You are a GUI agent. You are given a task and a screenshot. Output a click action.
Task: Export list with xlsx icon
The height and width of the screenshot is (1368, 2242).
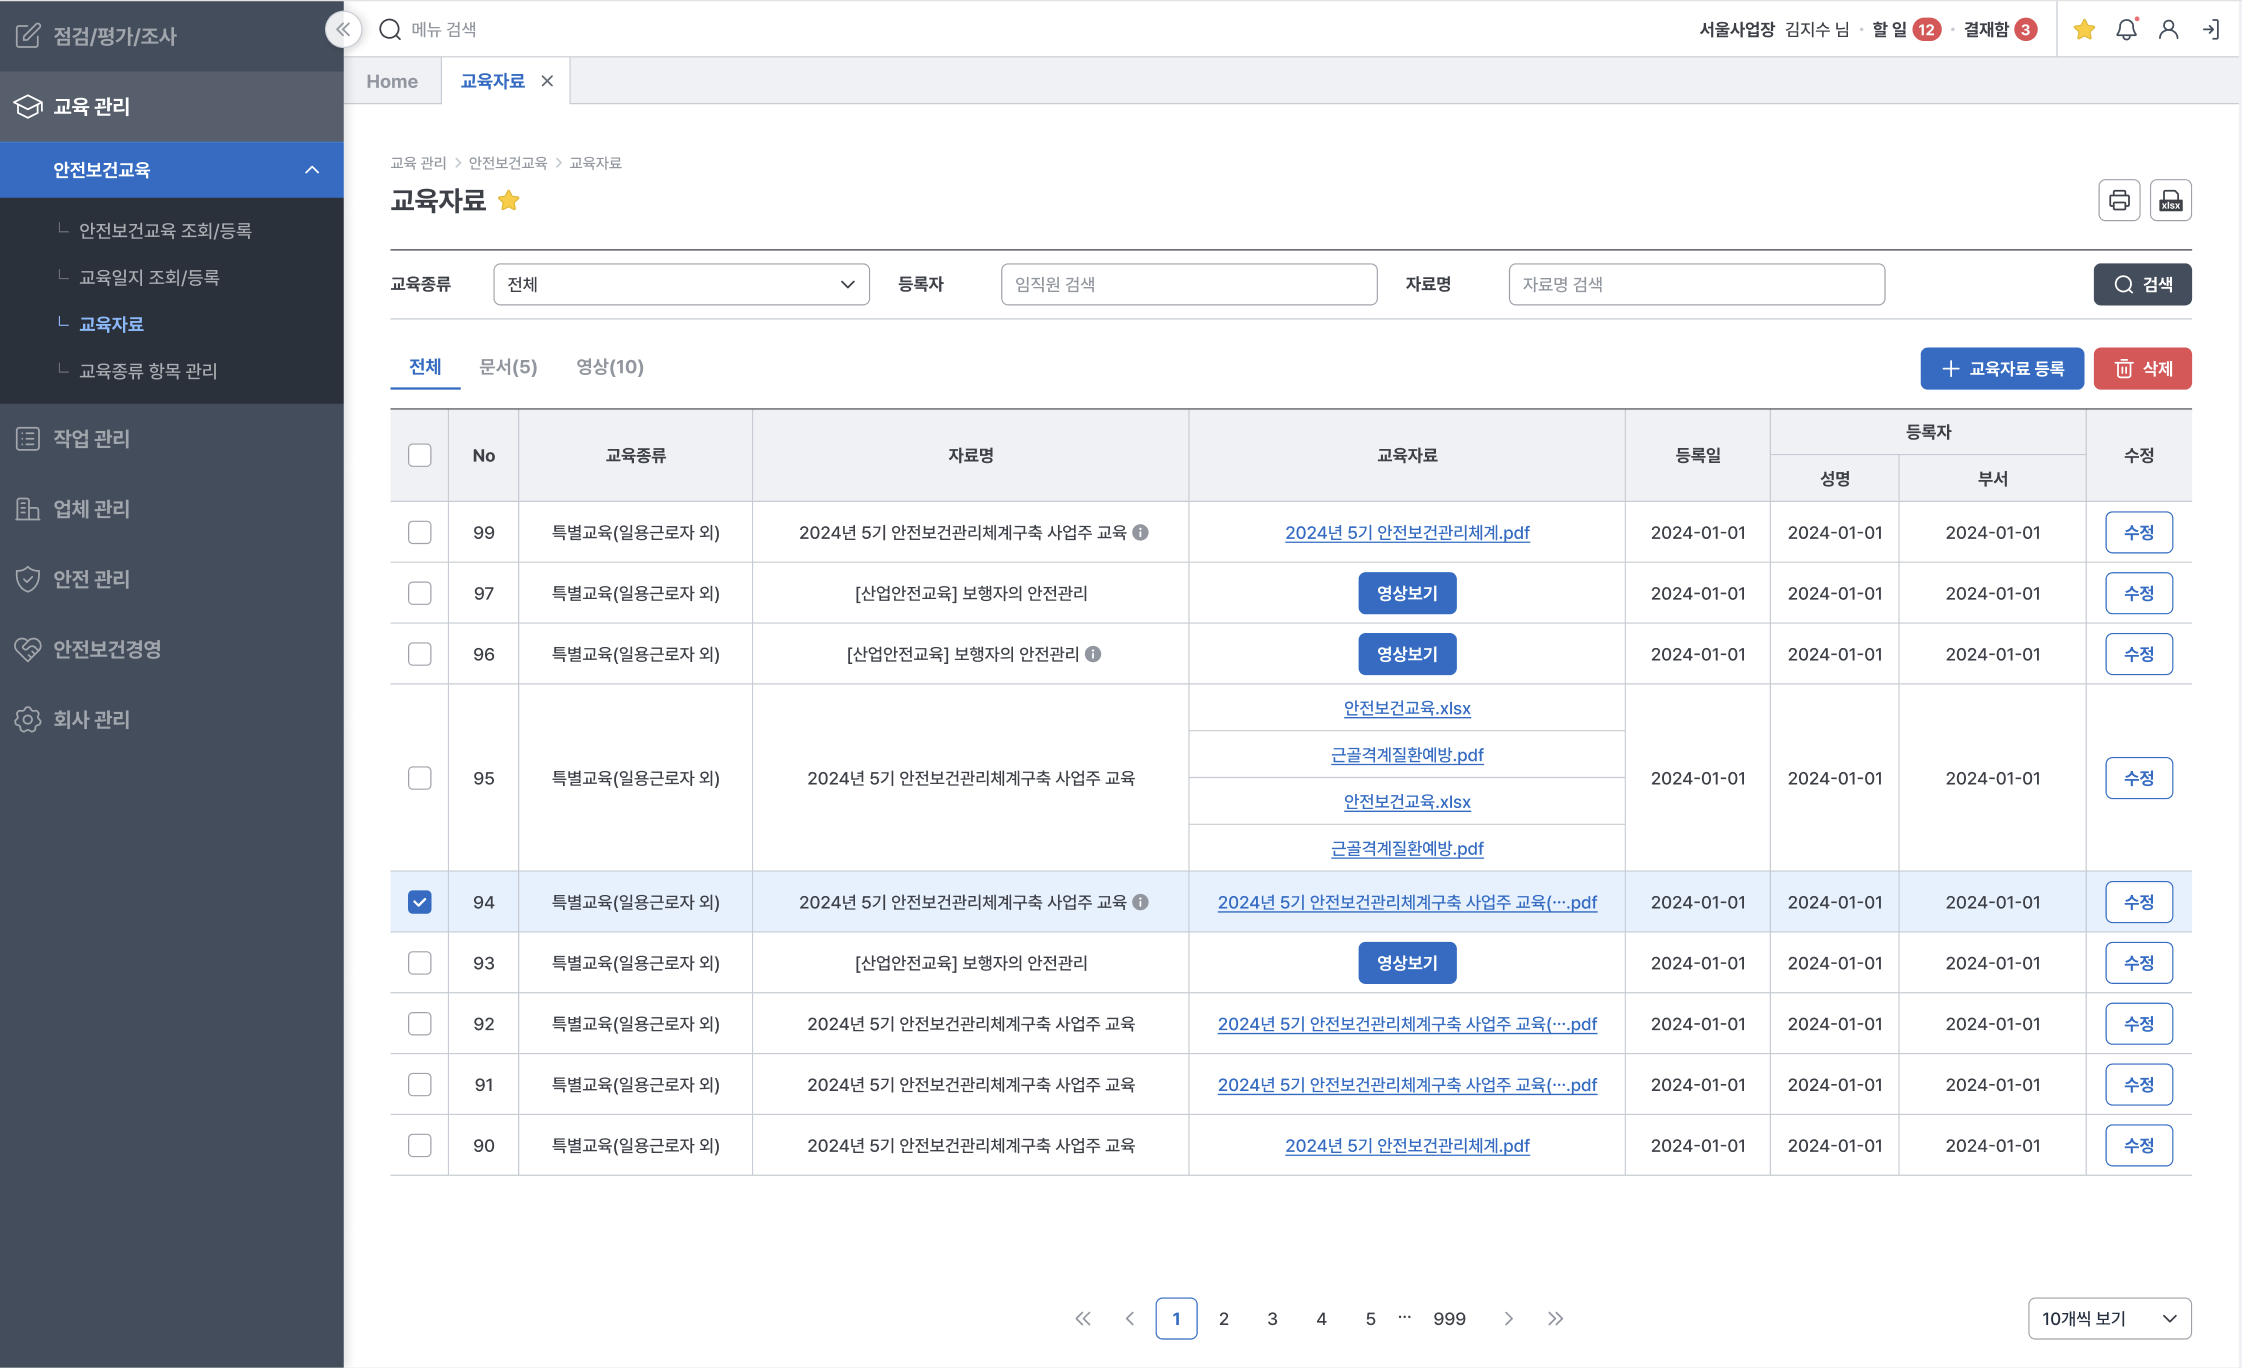[x=2170, y=201]
